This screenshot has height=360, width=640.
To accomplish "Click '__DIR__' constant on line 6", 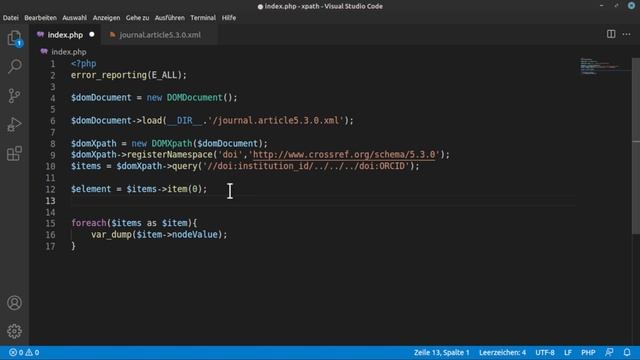I will (x=184, y=120).
